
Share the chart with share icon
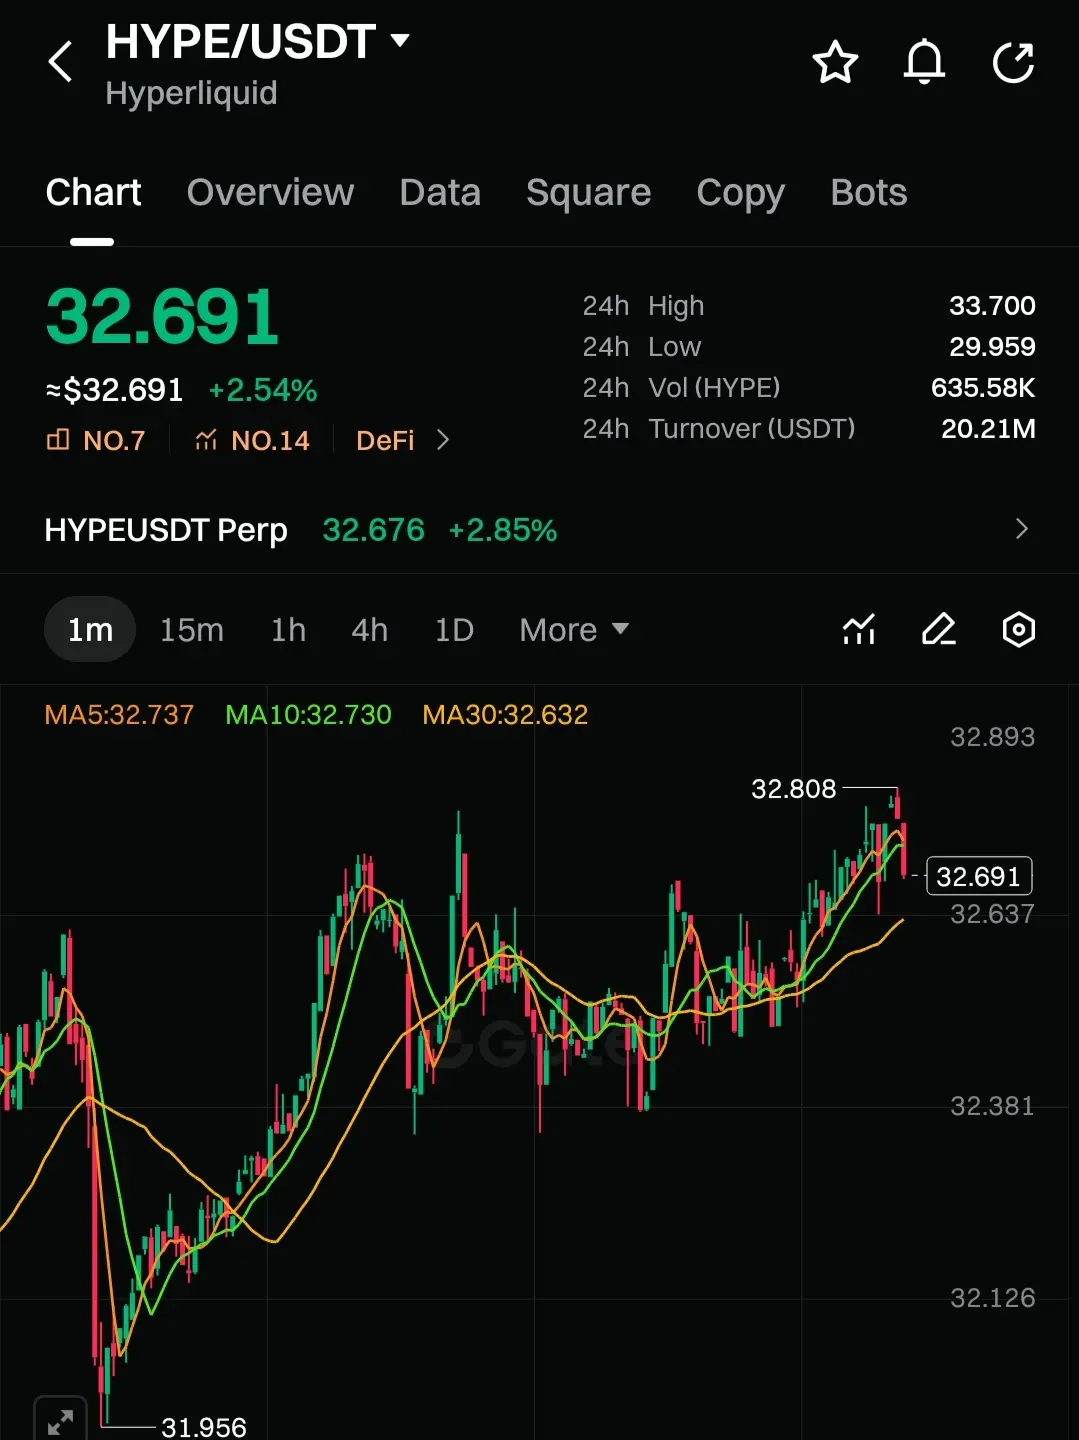1013,62
